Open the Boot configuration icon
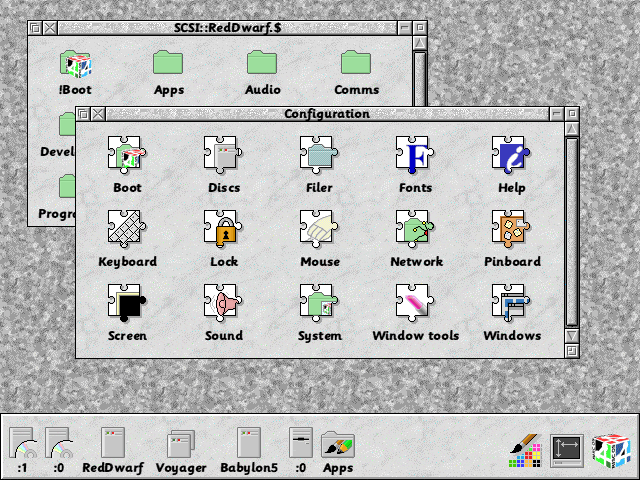Screen dimensions: 640x480 [127, 155]
